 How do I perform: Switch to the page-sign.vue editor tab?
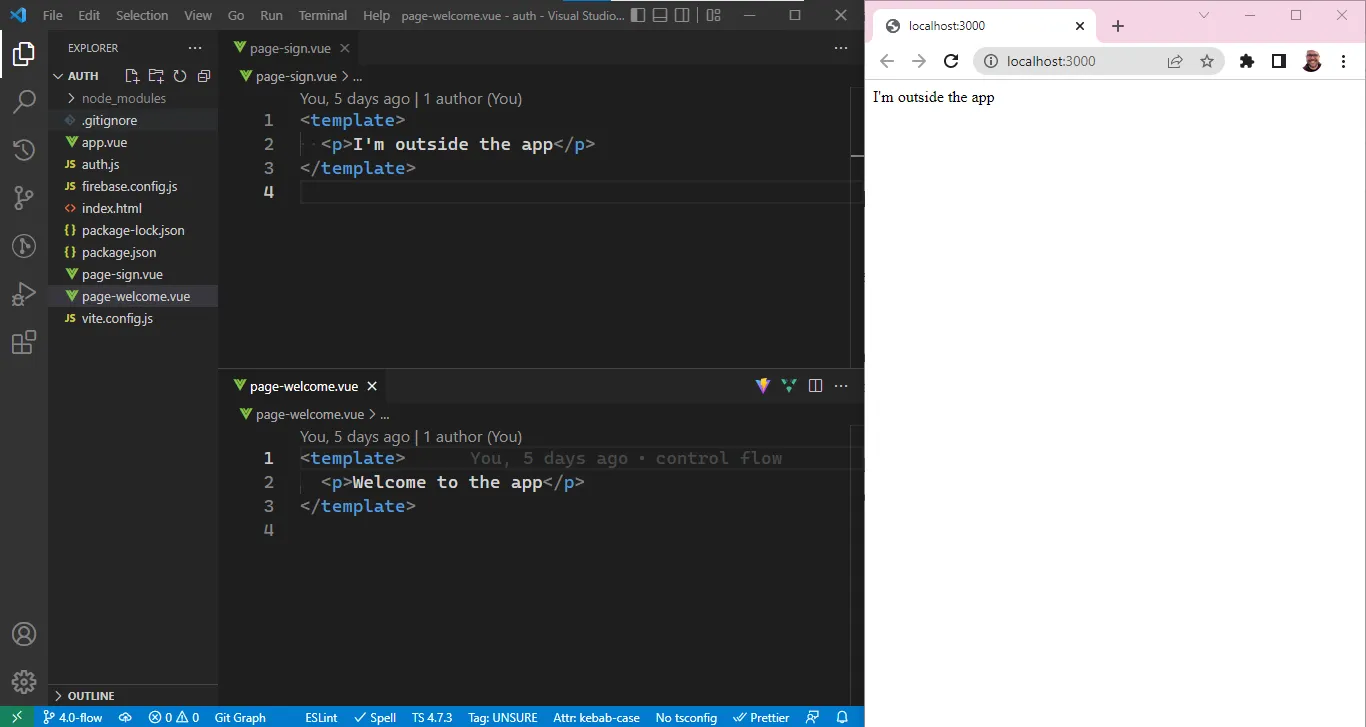click(290, 47)
